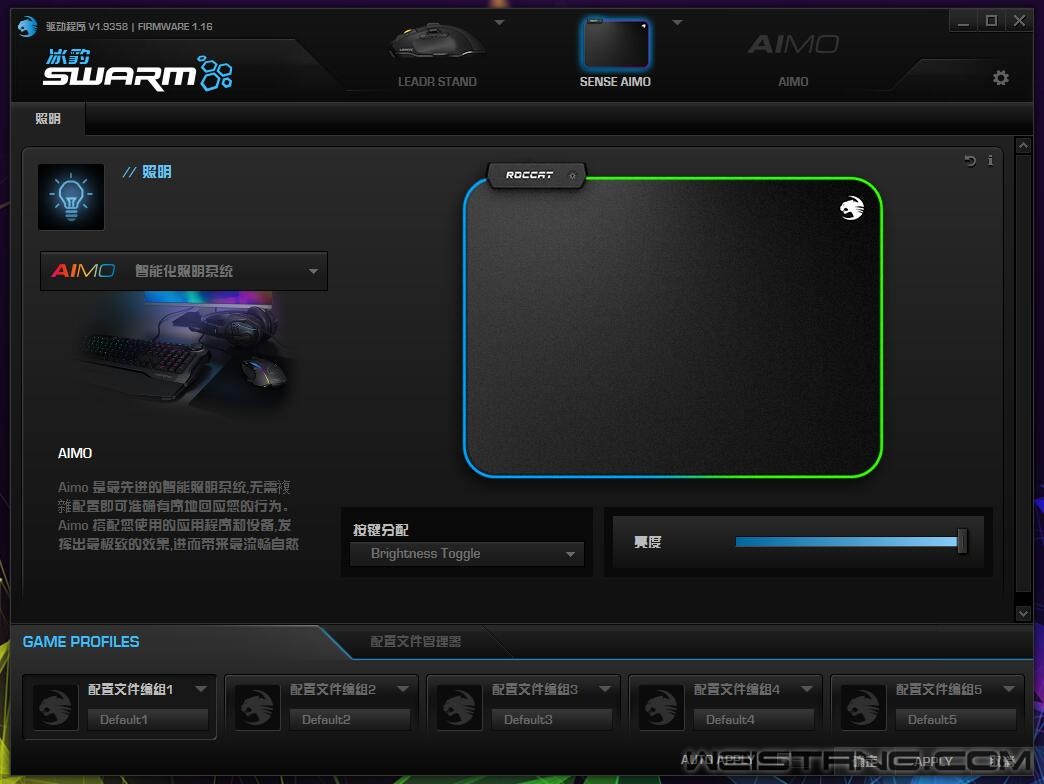The image size is (1044, 784).
Task: Click the Roccat logo on the mousepad
Action: tap(852, 208)
